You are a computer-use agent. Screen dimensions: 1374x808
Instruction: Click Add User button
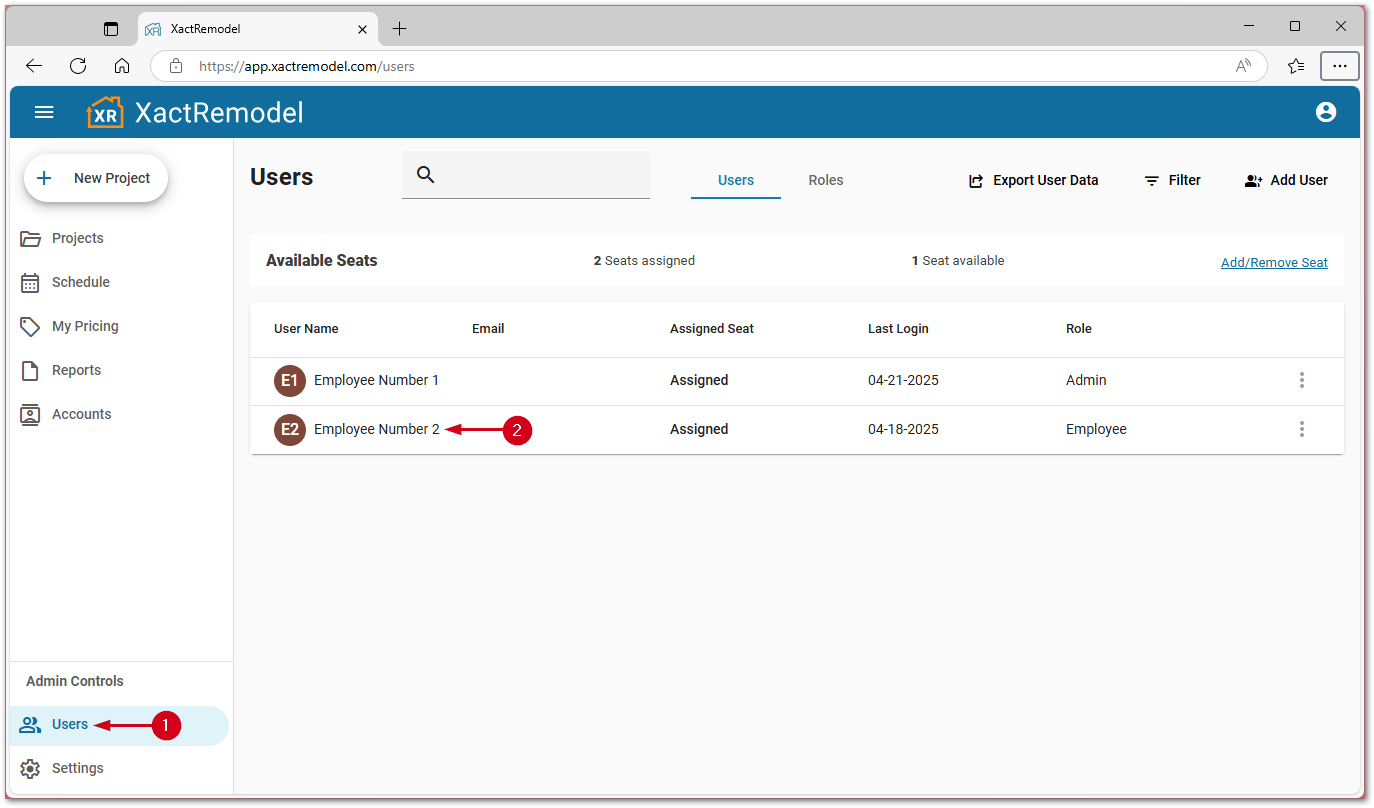(x=1286, y=180)
